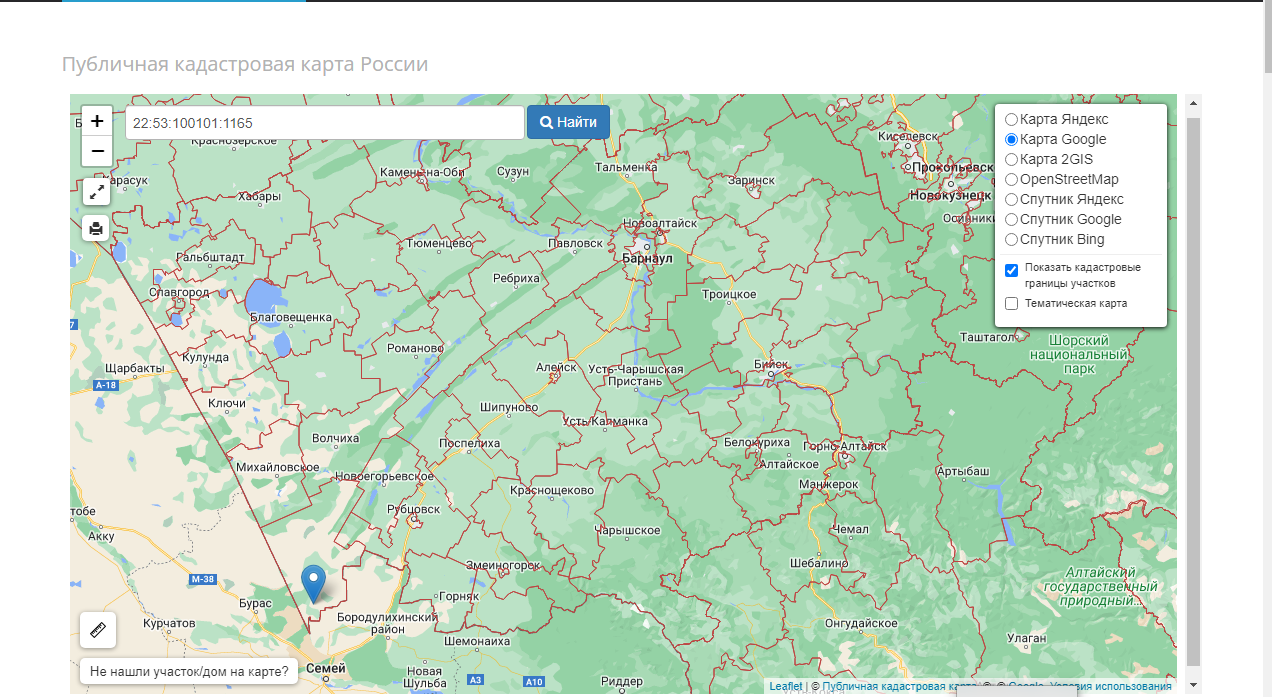Enable Тематическая карта checkbox
Screen dimensions: 1272x697
(1011, 304)
